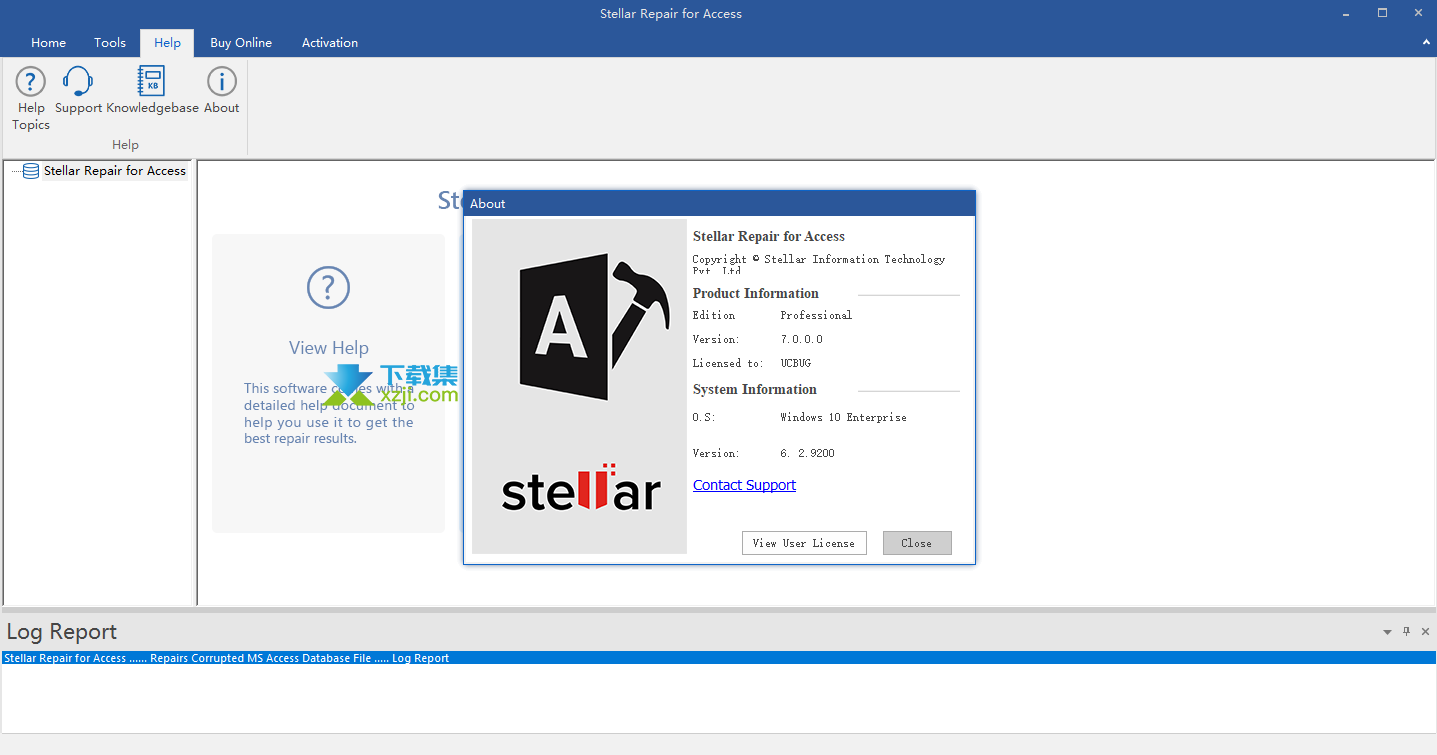1437x755 pixels.
Task: Close the Log Report panel
Action: click(1425, 631)
